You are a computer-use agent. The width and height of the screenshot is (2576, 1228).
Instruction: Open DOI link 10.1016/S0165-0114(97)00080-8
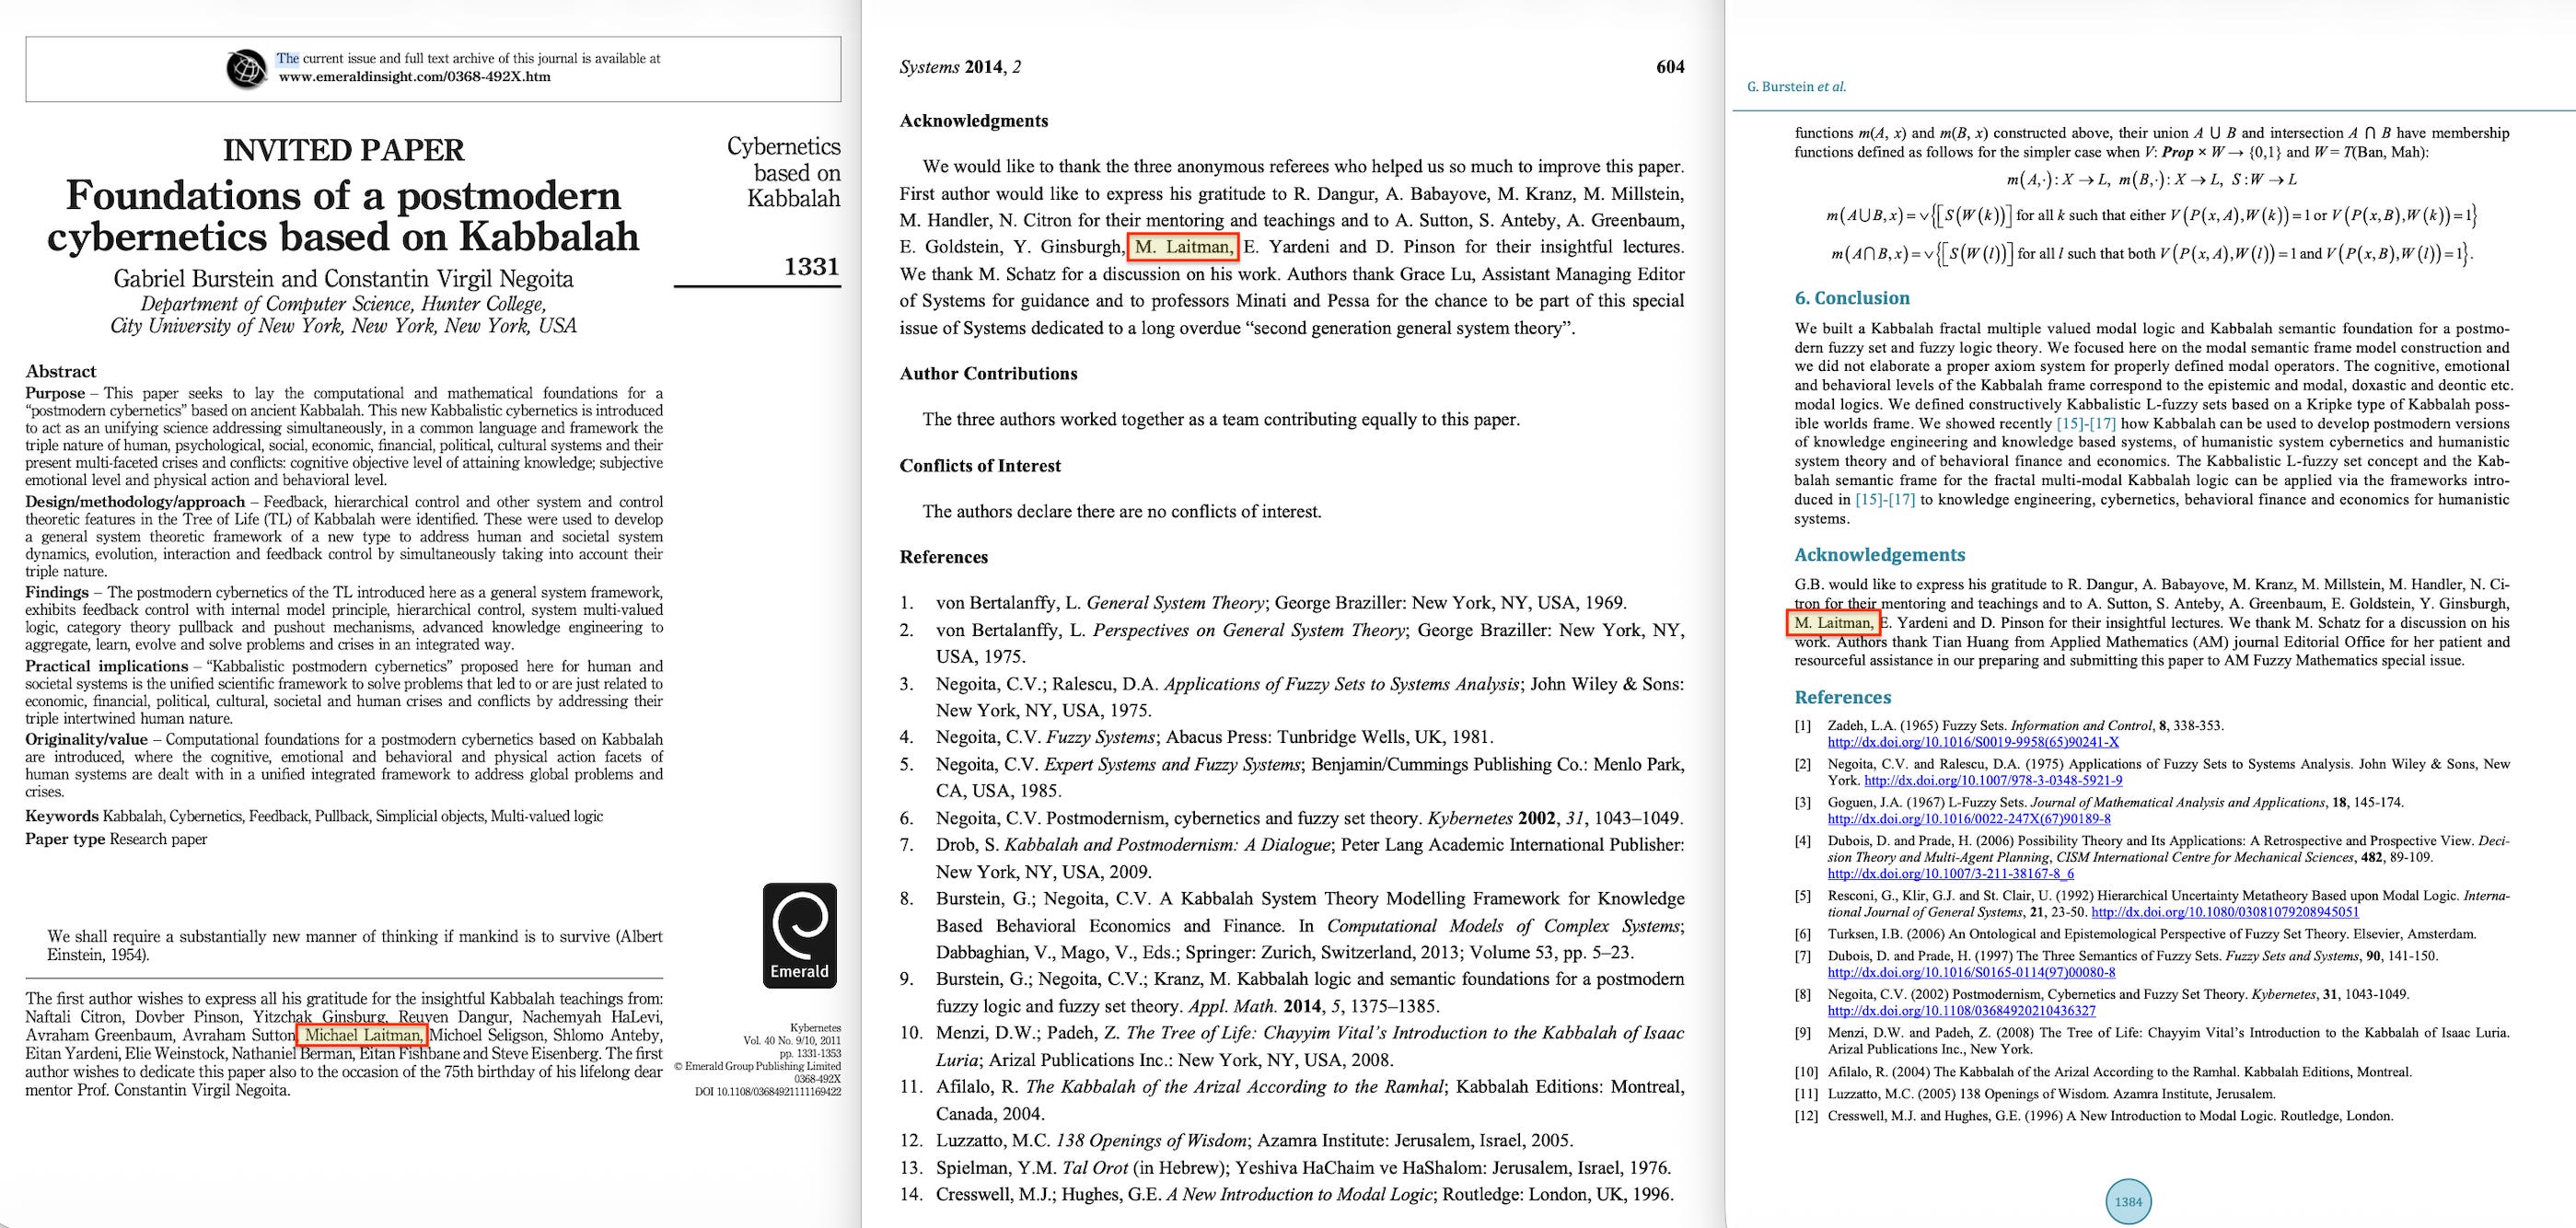pos(1971,972)
